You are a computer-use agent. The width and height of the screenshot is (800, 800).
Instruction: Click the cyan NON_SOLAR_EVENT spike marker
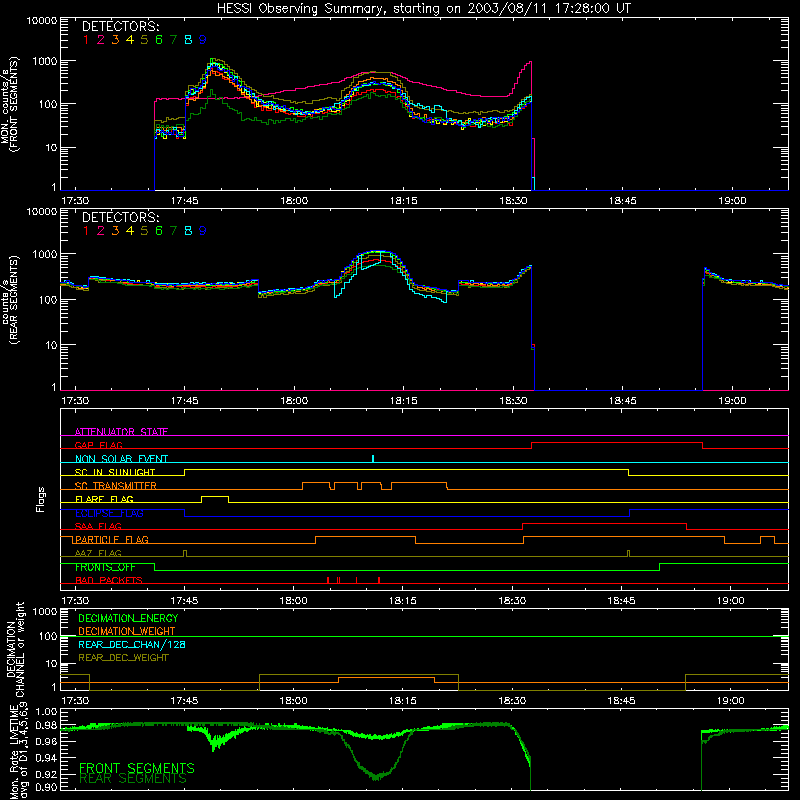coord(373,458)
